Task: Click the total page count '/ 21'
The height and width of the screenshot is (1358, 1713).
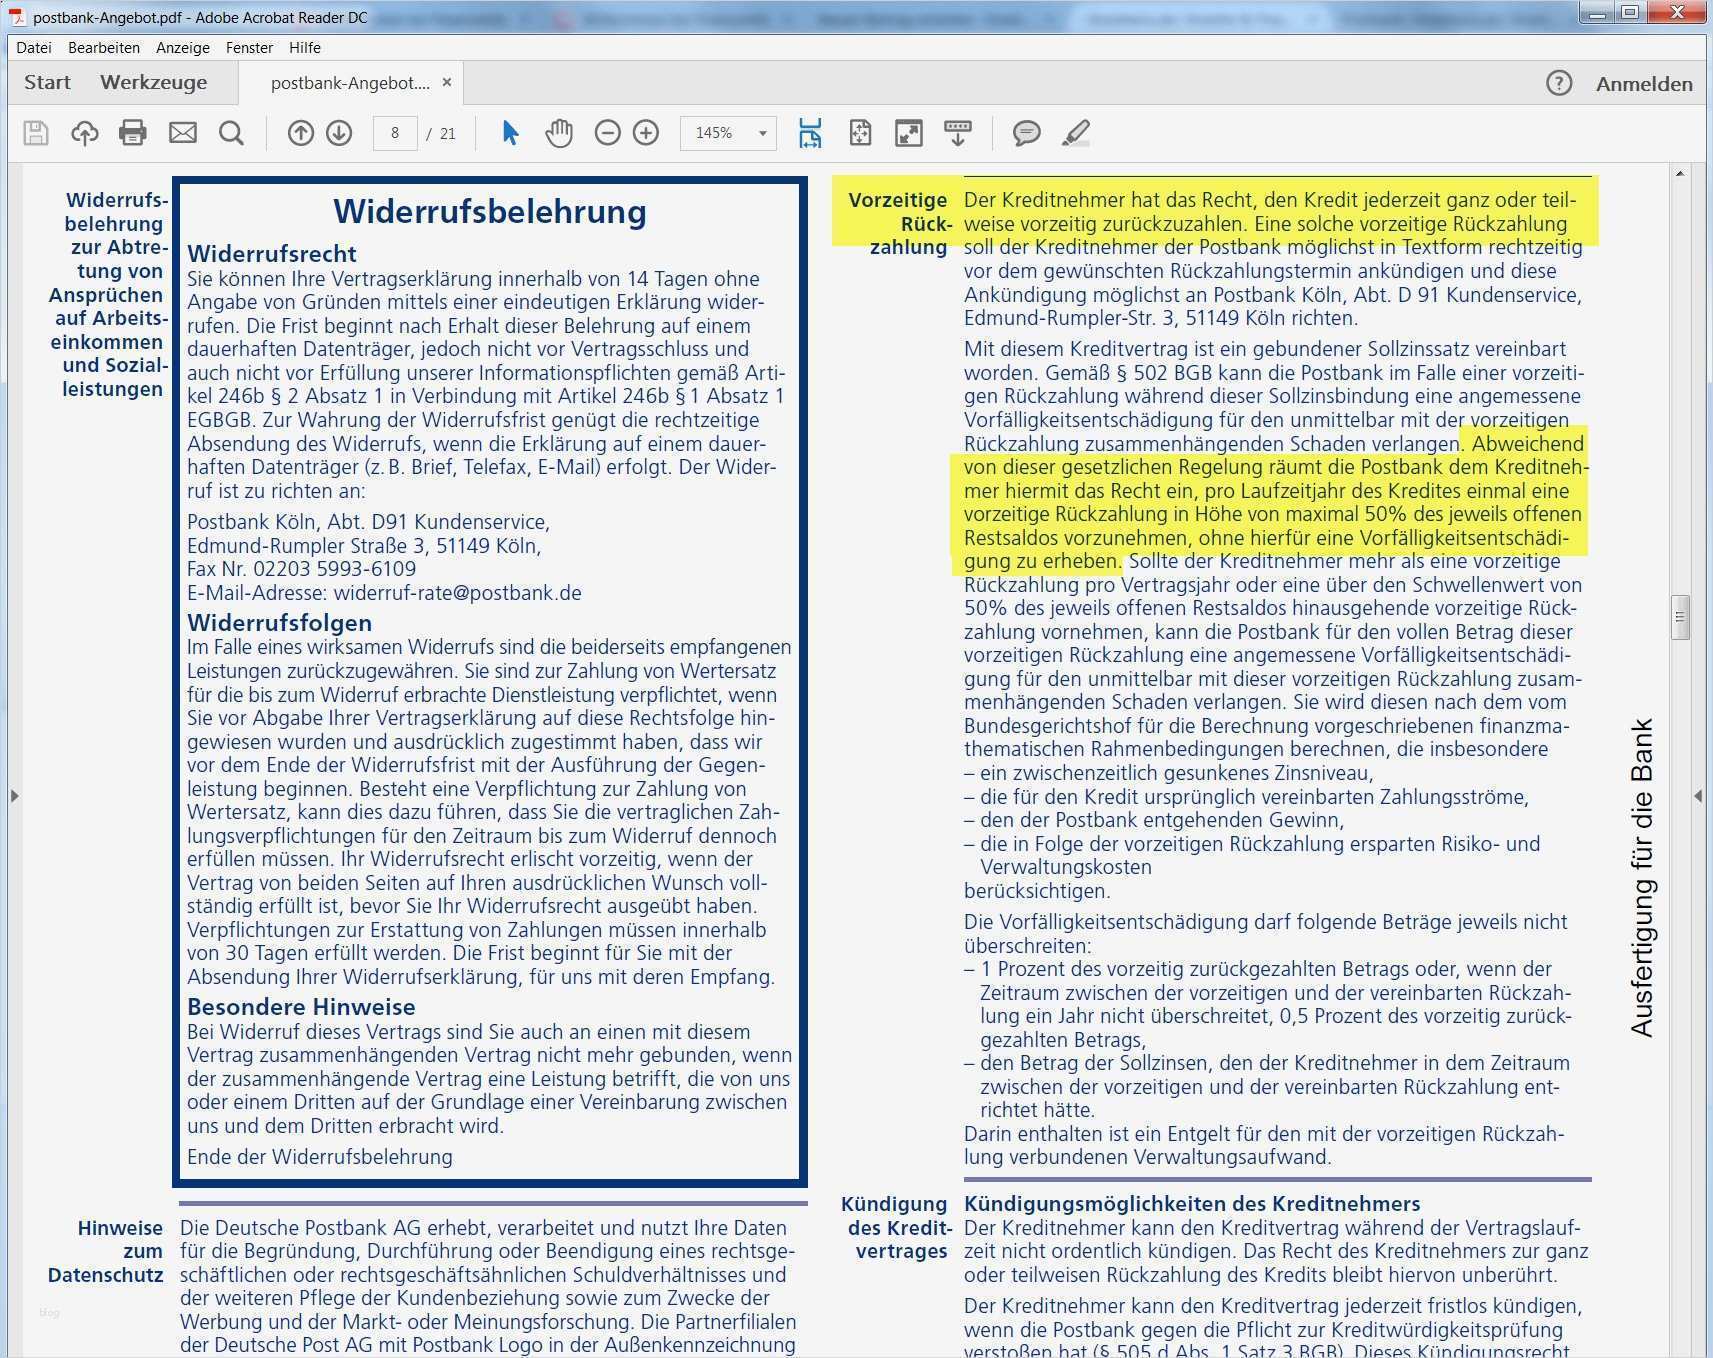Action: (x=441, y=133)
